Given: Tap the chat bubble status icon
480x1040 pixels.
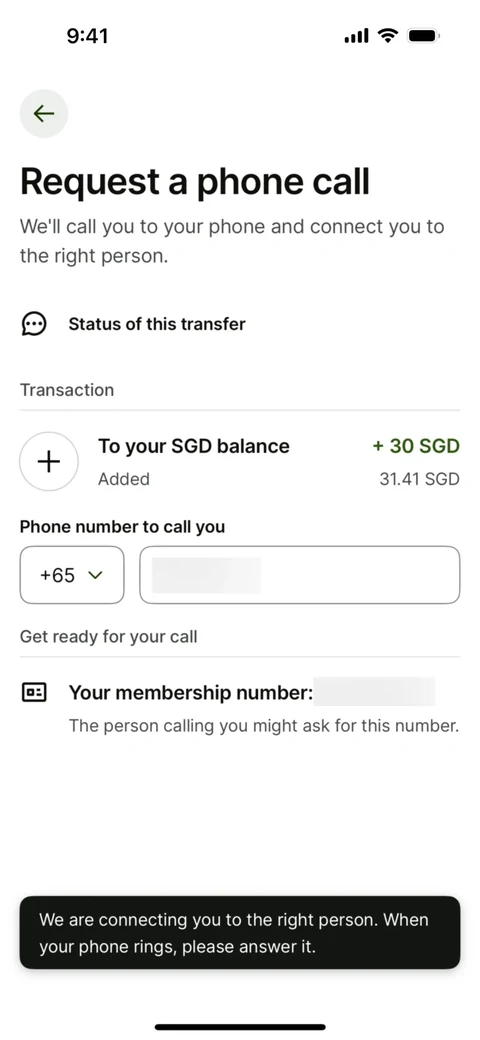Looking at the screenshot, I should tap(34, 324).
